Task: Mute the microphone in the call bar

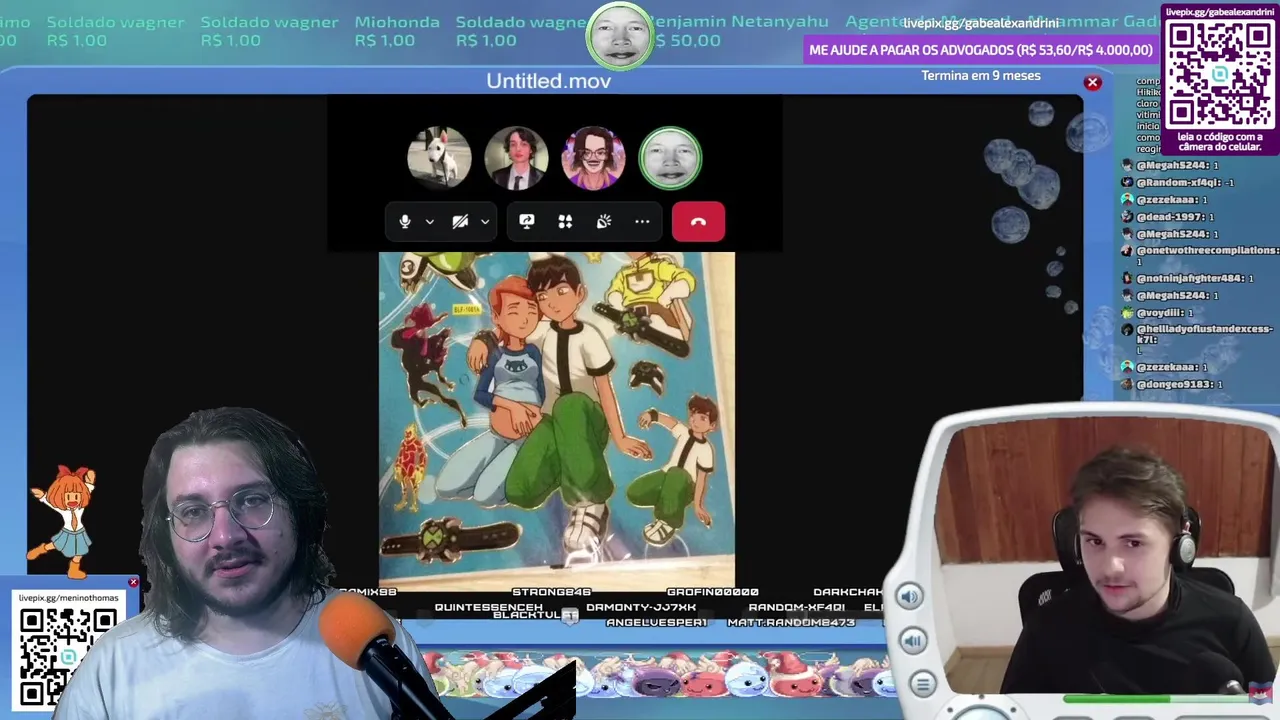Action: point(405,222)
